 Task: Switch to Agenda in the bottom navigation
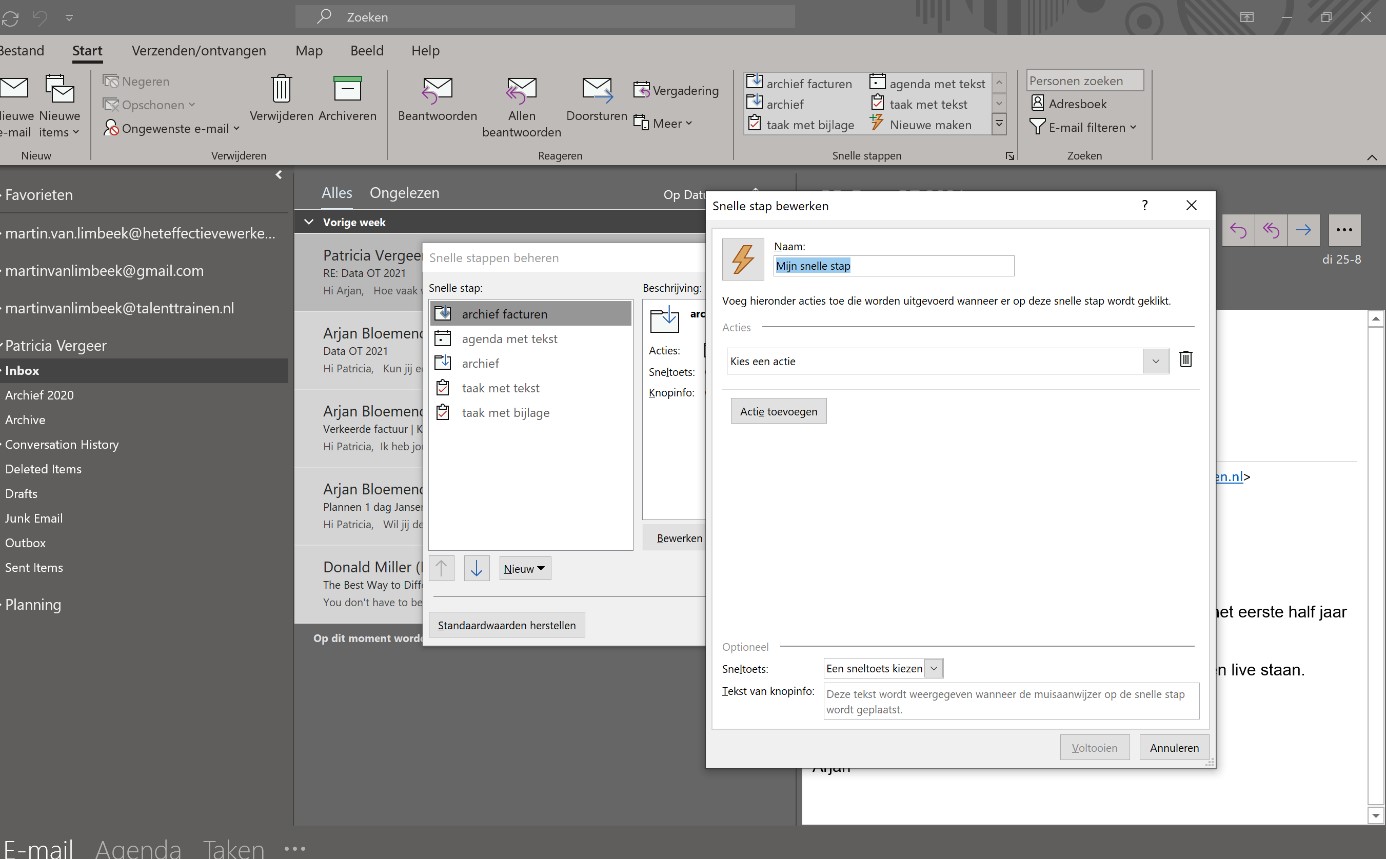(138, 848)
